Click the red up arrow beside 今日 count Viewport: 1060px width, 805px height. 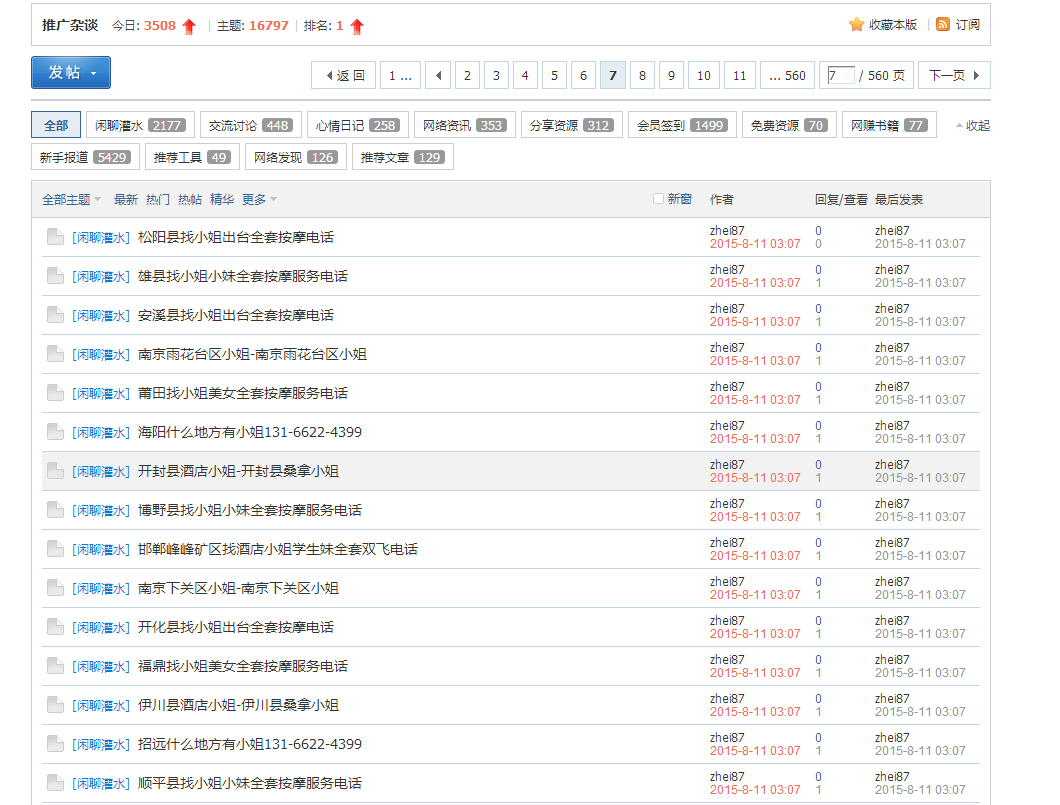pos(189,26)
